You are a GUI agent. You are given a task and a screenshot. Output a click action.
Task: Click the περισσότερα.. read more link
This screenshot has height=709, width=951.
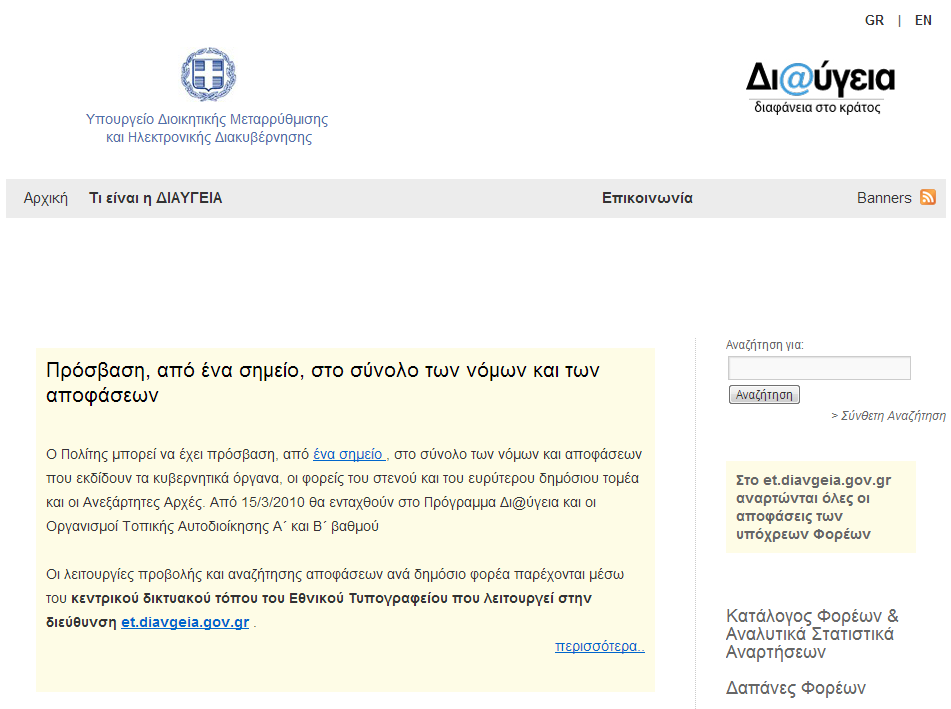tap(599, 646)
